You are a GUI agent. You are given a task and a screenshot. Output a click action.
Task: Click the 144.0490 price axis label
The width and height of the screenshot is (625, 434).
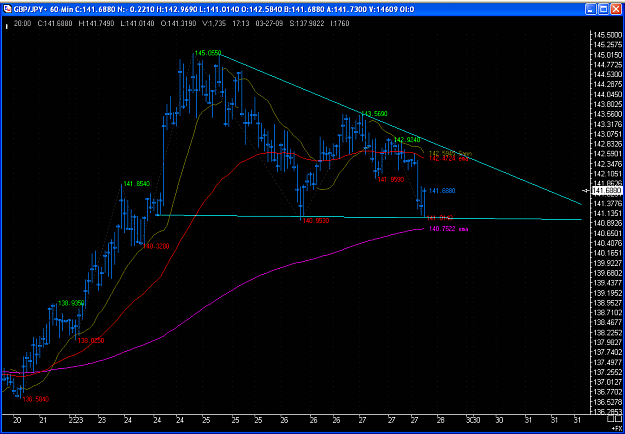608,94
